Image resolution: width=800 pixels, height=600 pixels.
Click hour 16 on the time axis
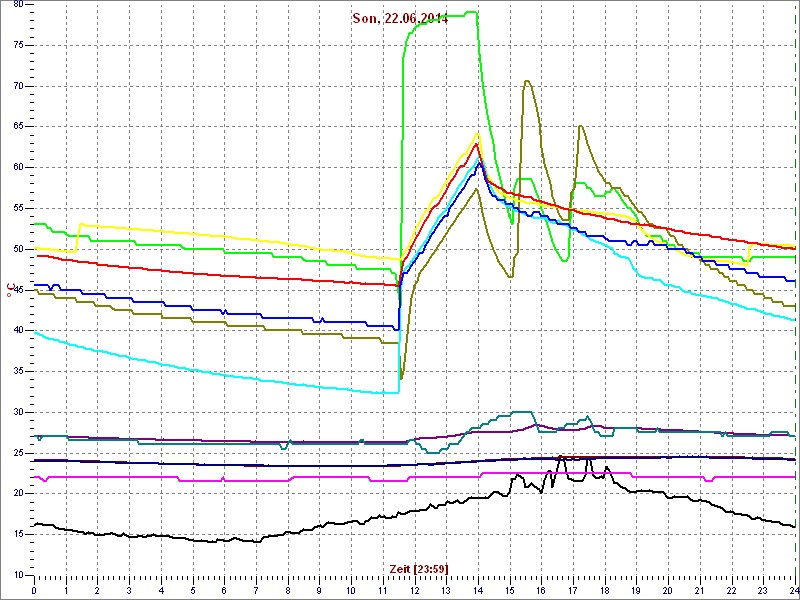541,591
